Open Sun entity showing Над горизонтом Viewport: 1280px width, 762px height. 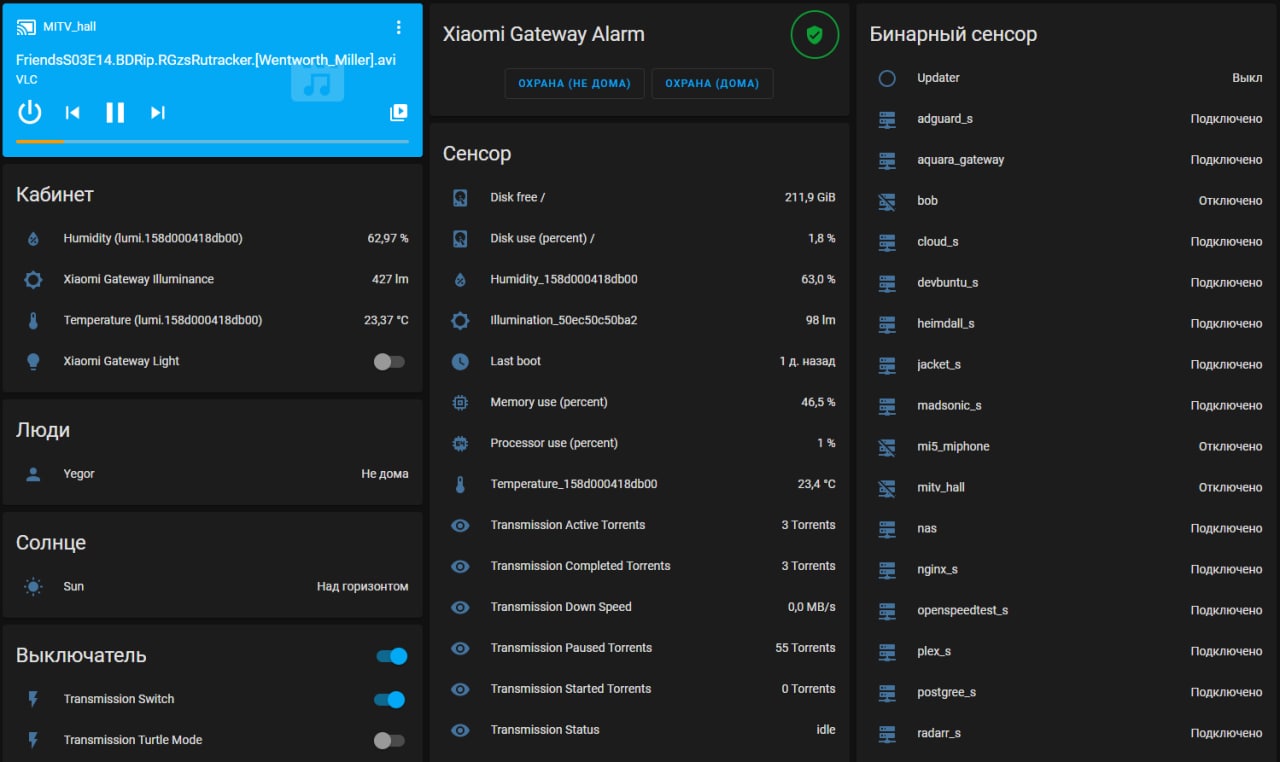click(212, 587)
